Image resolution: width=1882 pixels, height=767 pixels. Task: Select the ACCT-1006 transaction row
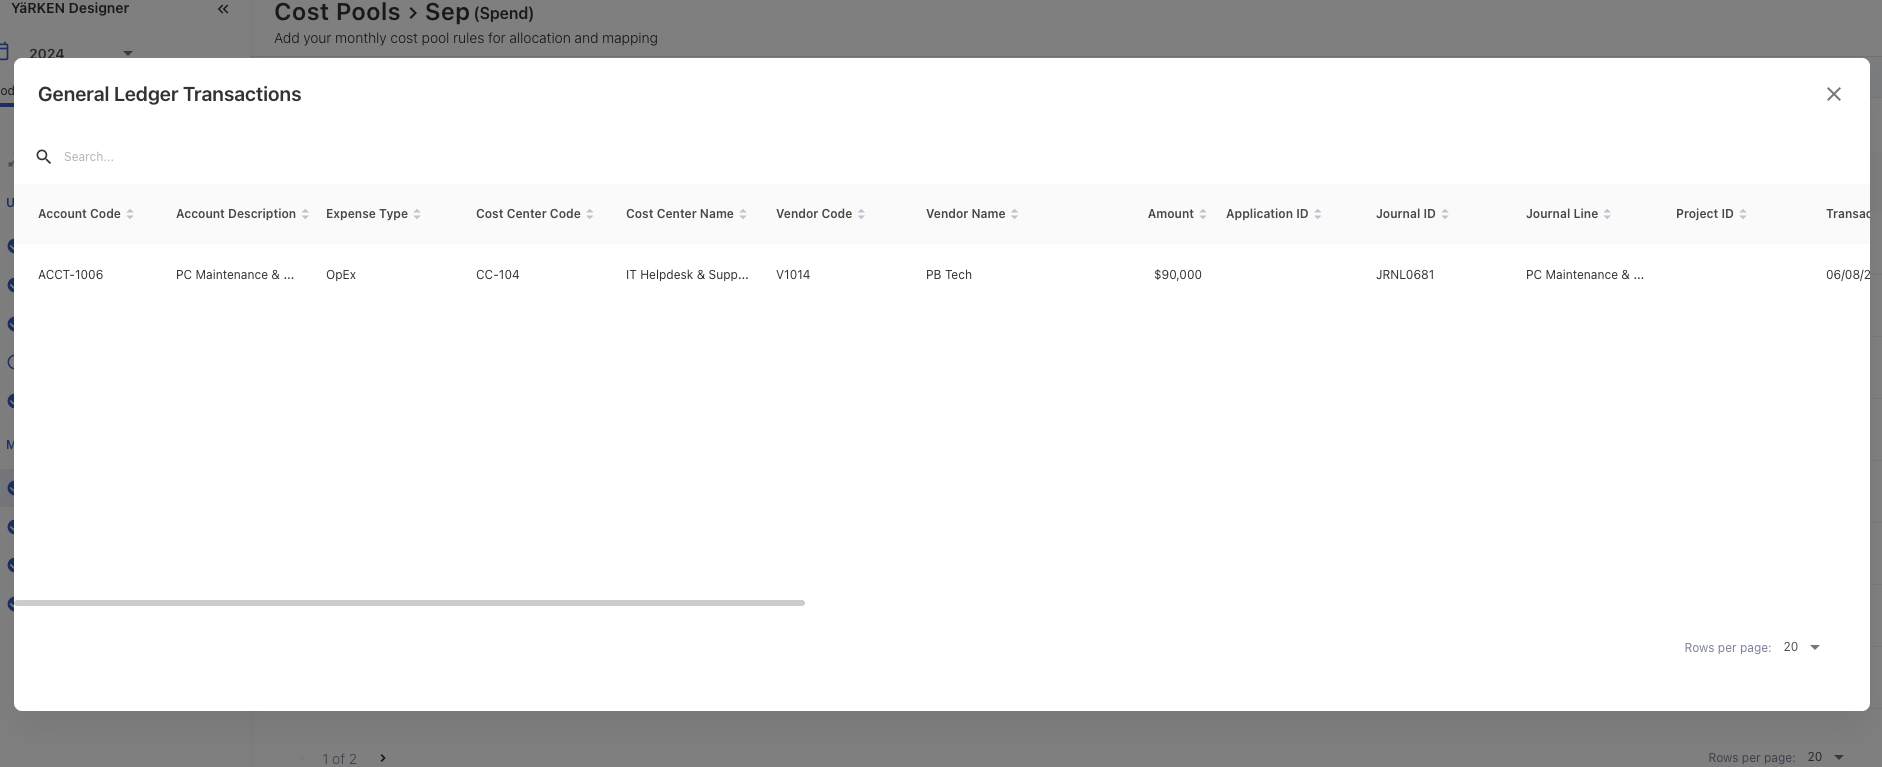[x=70, y=275]
